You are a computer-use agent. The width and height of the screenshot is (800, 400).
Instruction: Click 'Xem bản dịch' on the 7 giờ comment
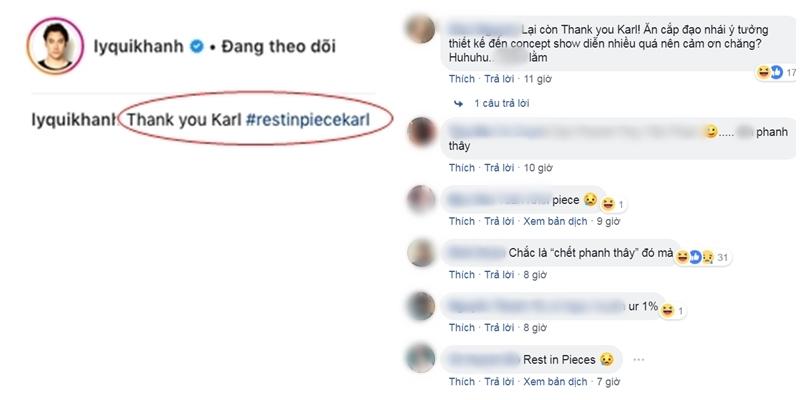(x=555, y=381)
